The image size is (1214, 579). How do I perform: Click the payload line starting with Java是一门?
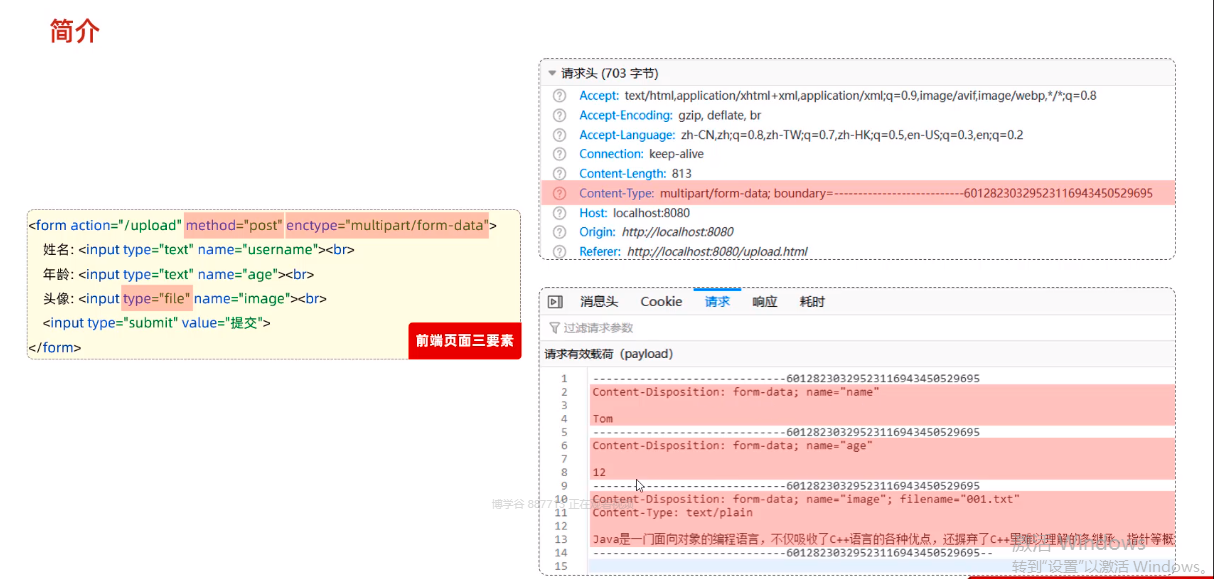click(883, 540)
